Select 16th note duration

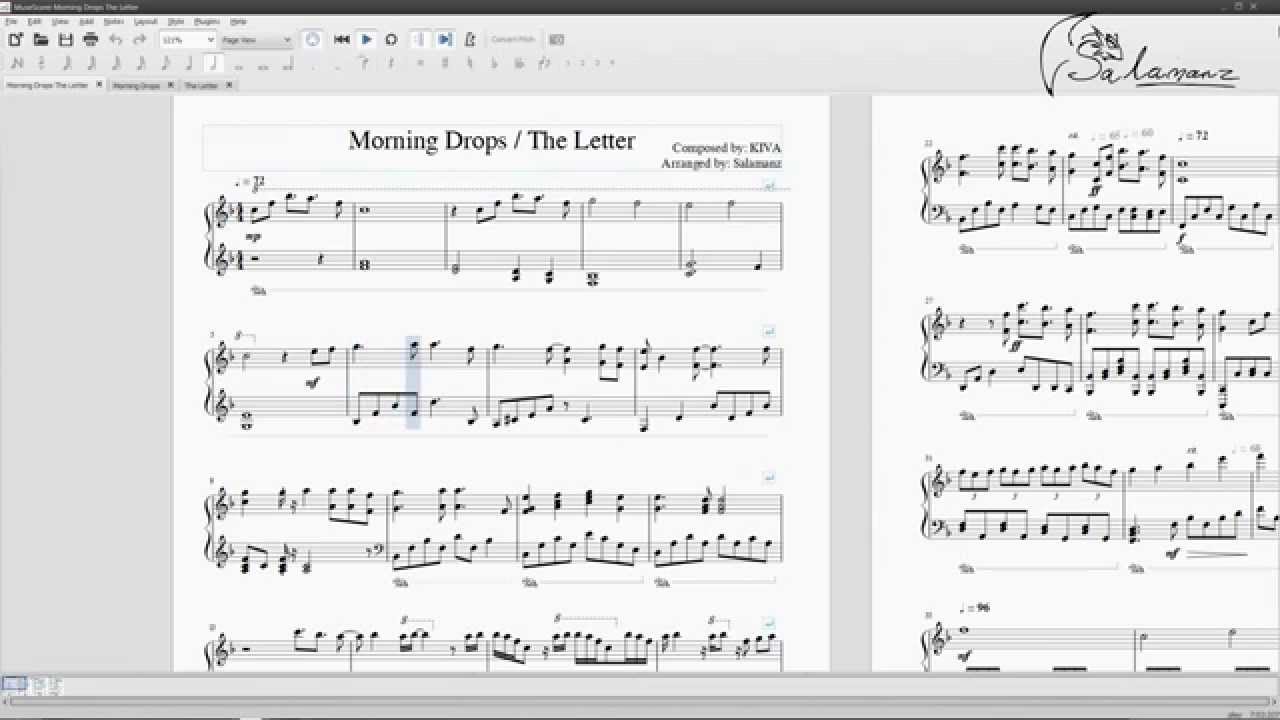pyautogui.click(x=141, y=63)
